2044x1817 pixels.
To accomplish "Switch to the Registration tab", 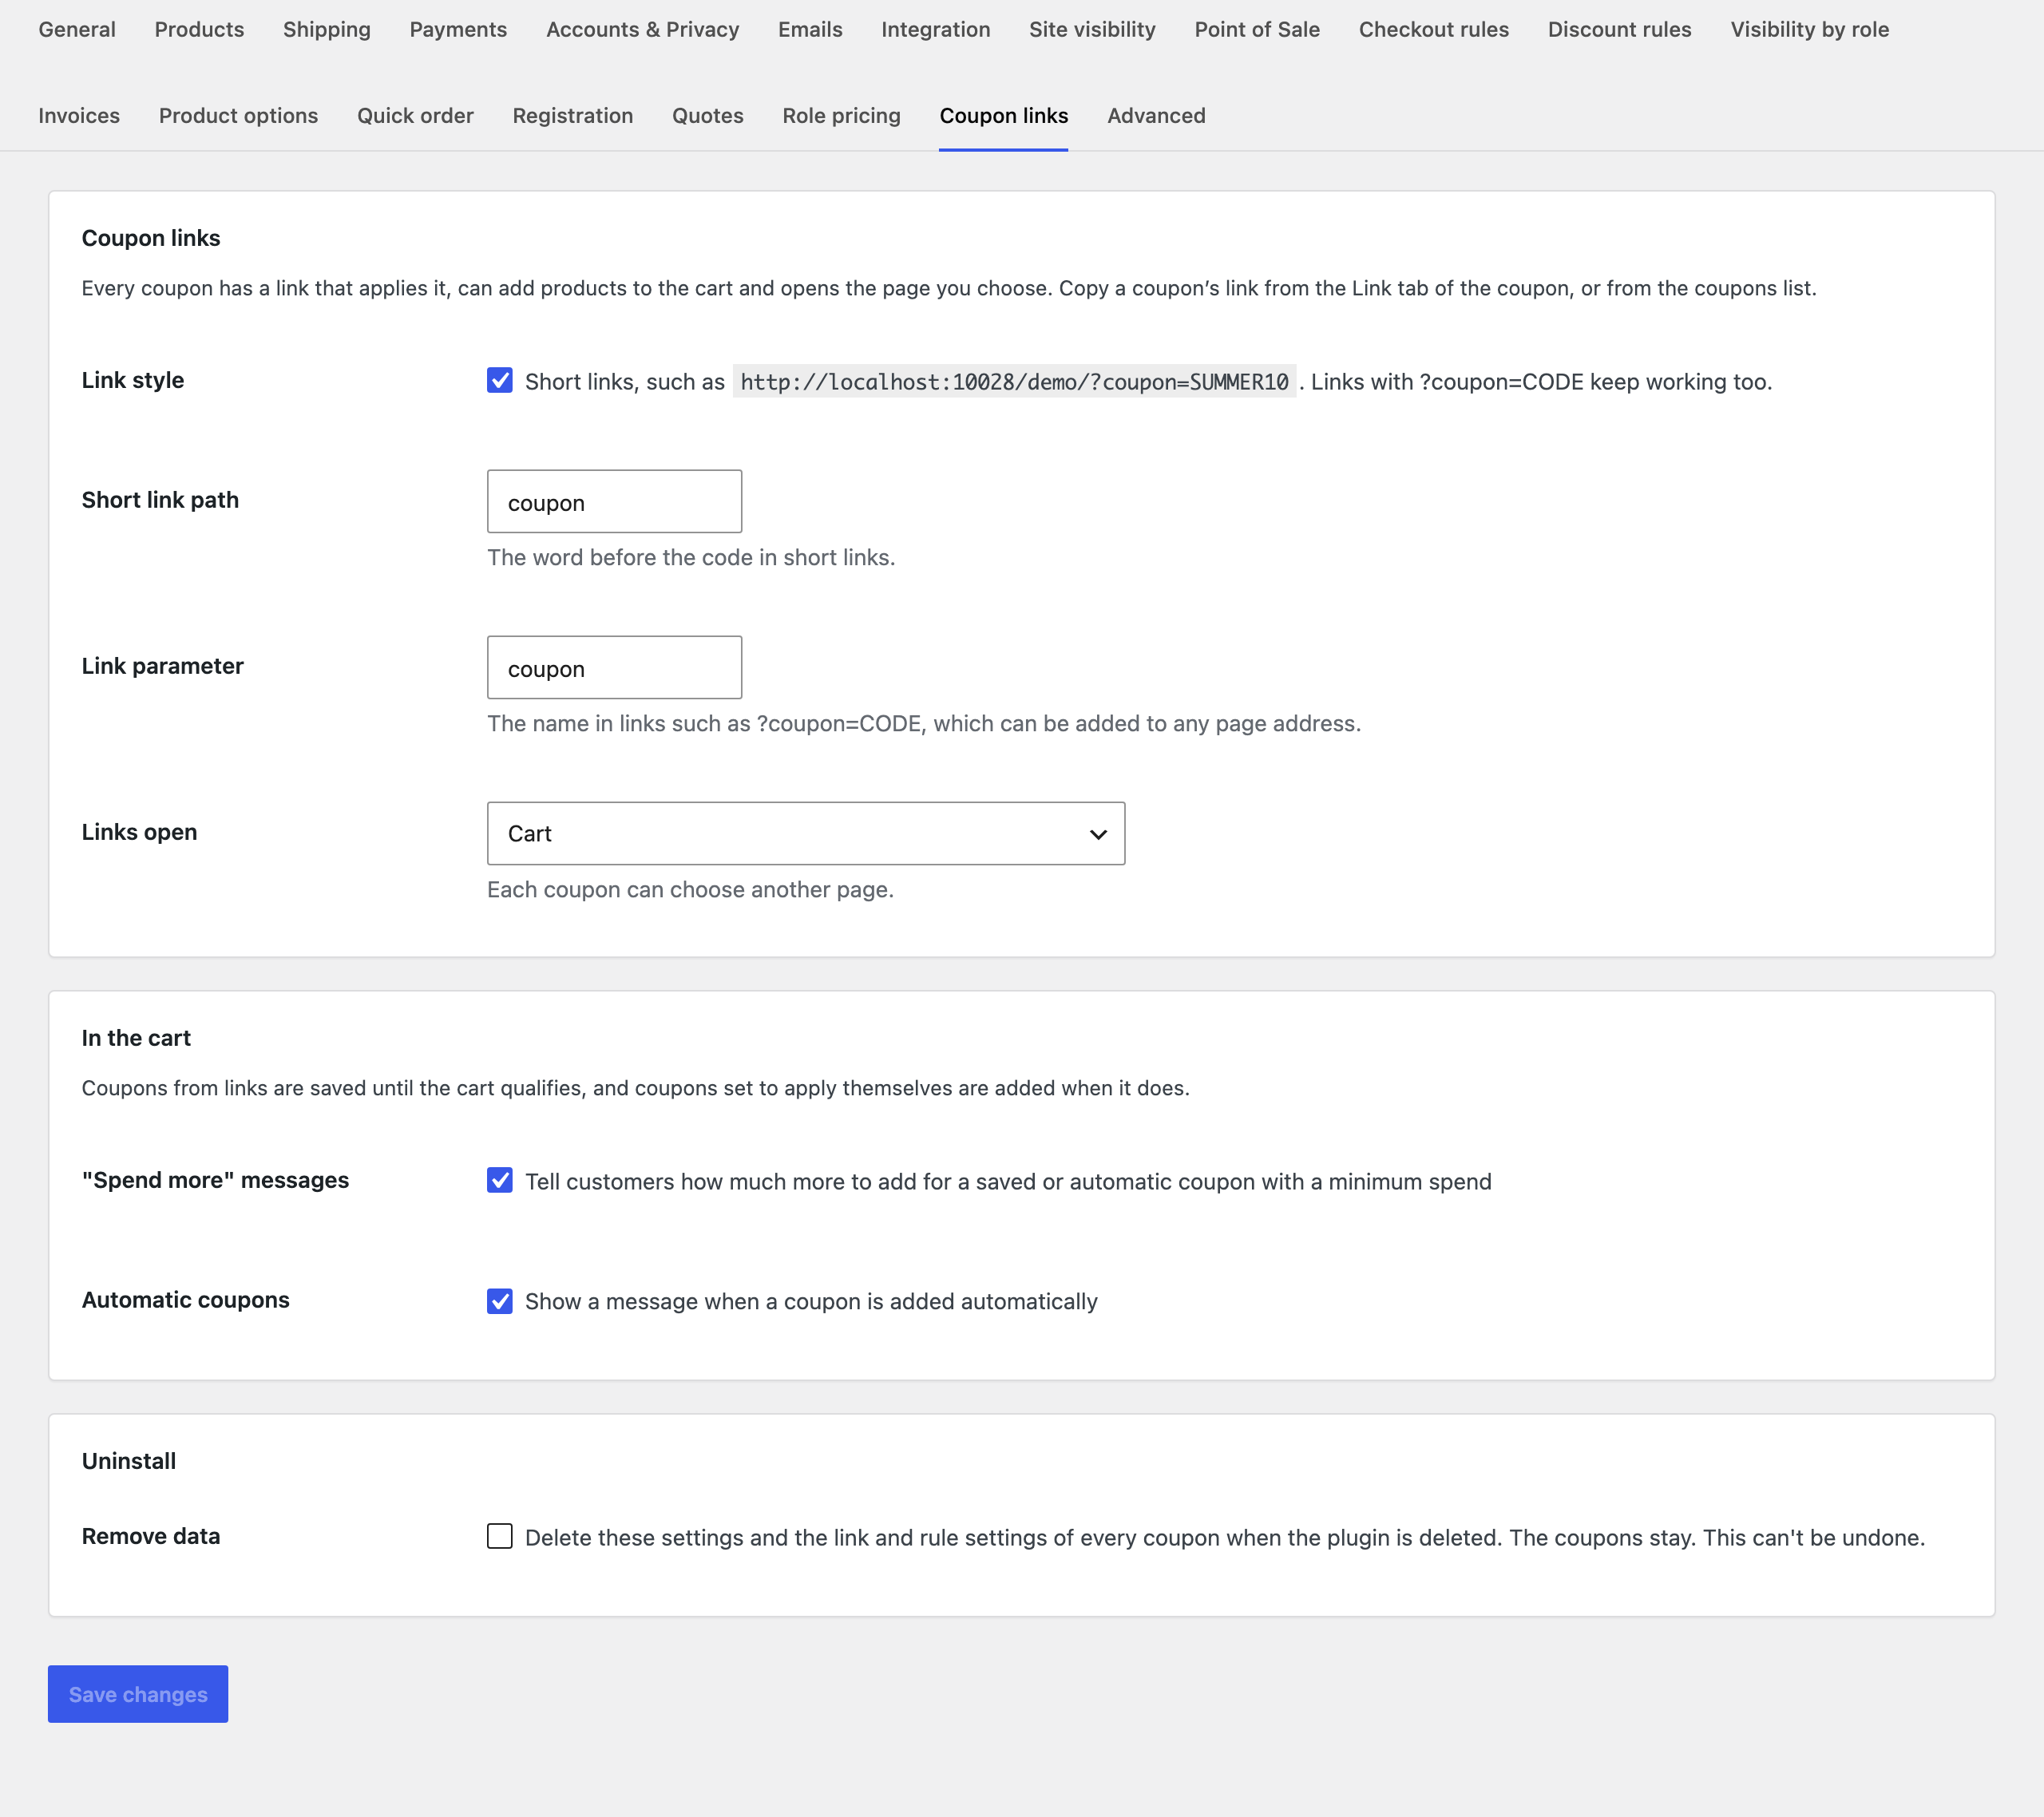I will pos(573,116).
